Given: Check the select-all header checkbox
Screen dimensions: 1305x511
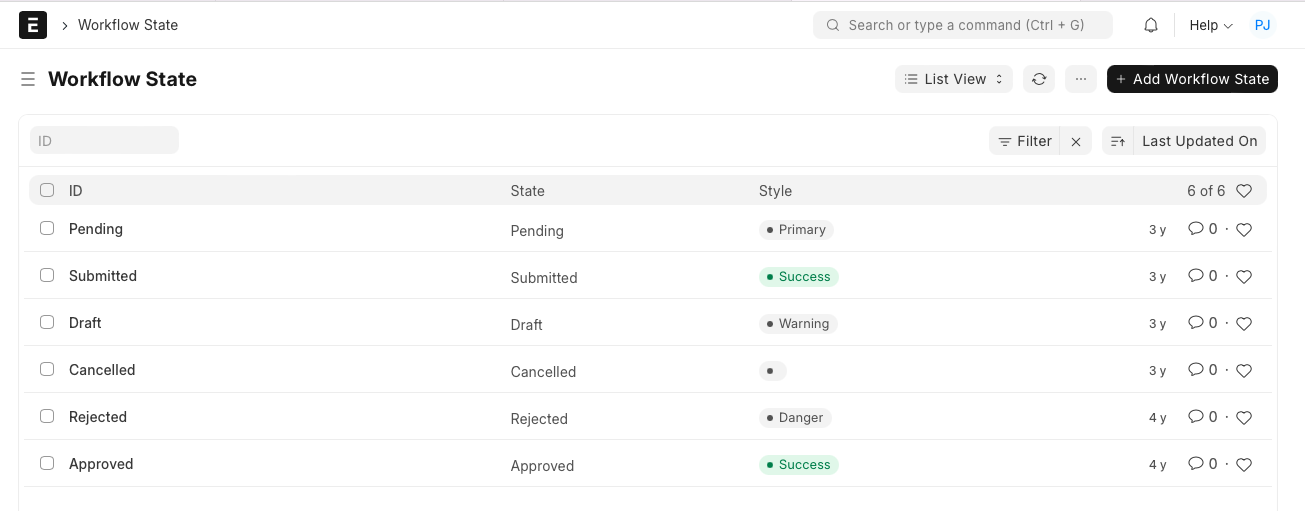Looking at the screenshot, I should pyautogui.click(x=47, y=190).
